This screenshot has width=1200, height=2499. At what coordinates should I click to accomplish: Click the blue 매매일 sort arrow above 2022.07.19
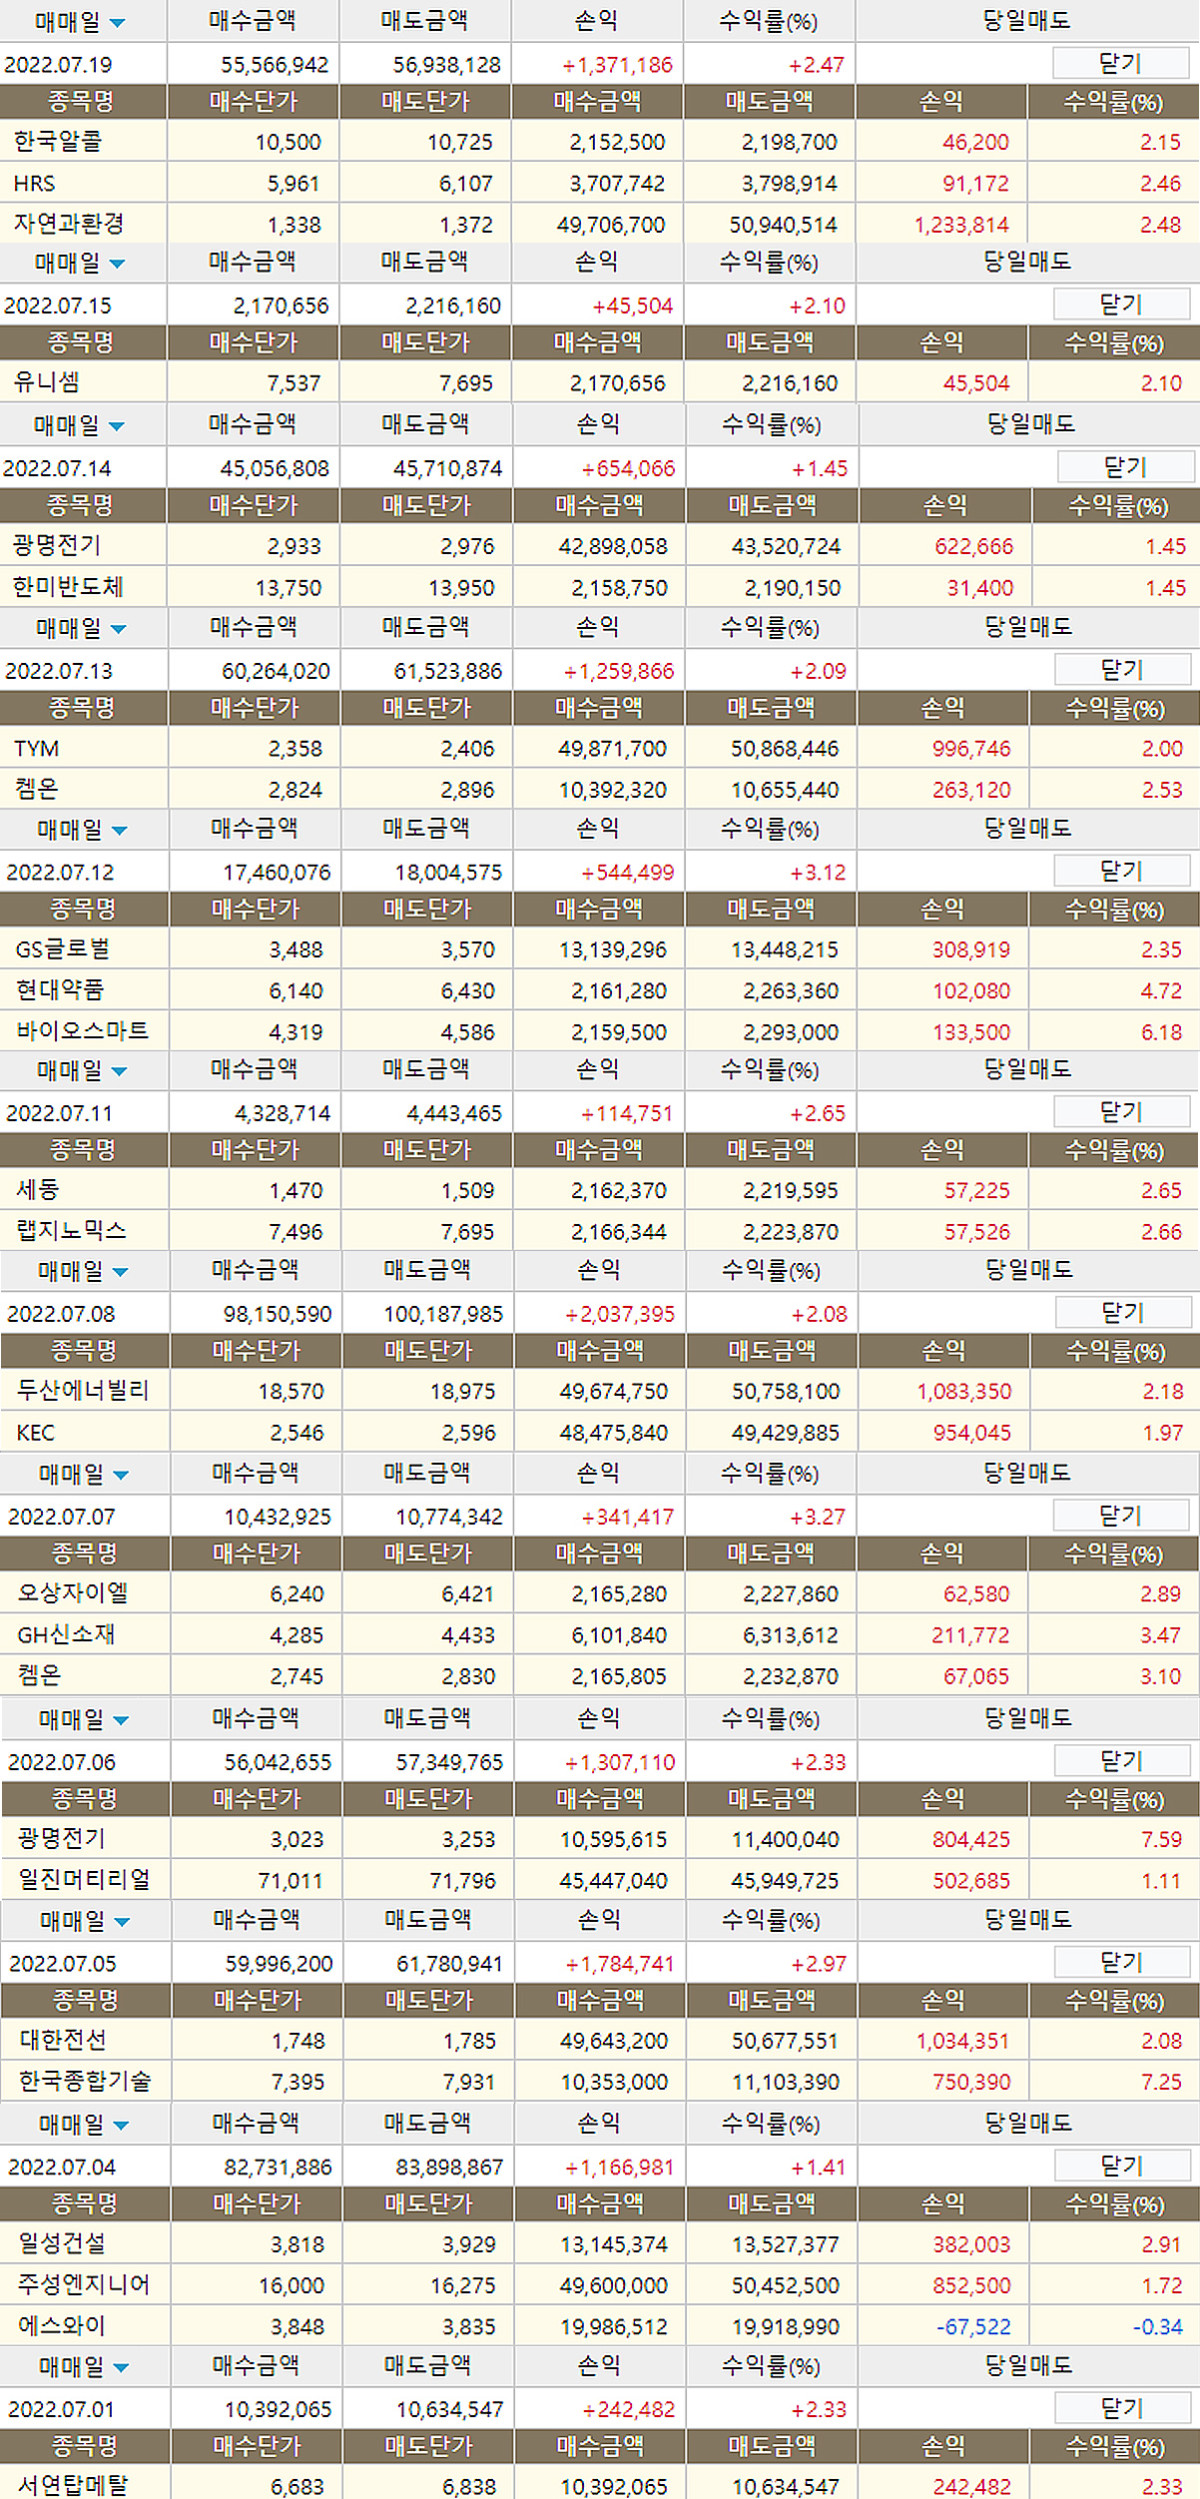(117, 23)
